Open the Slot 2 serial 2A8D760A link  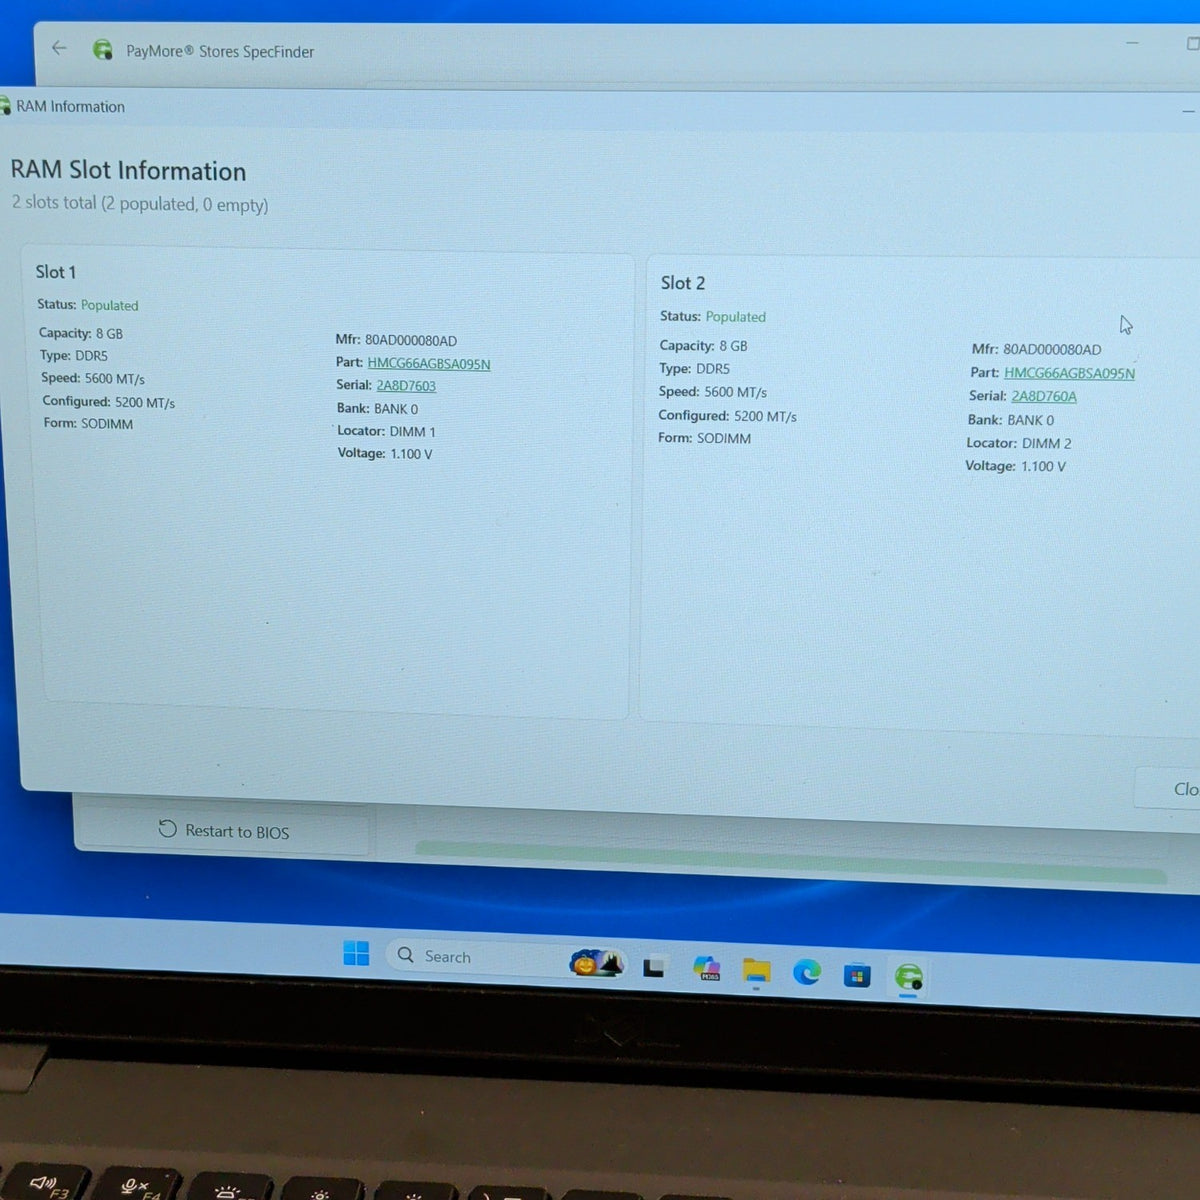click(1044, 396)
